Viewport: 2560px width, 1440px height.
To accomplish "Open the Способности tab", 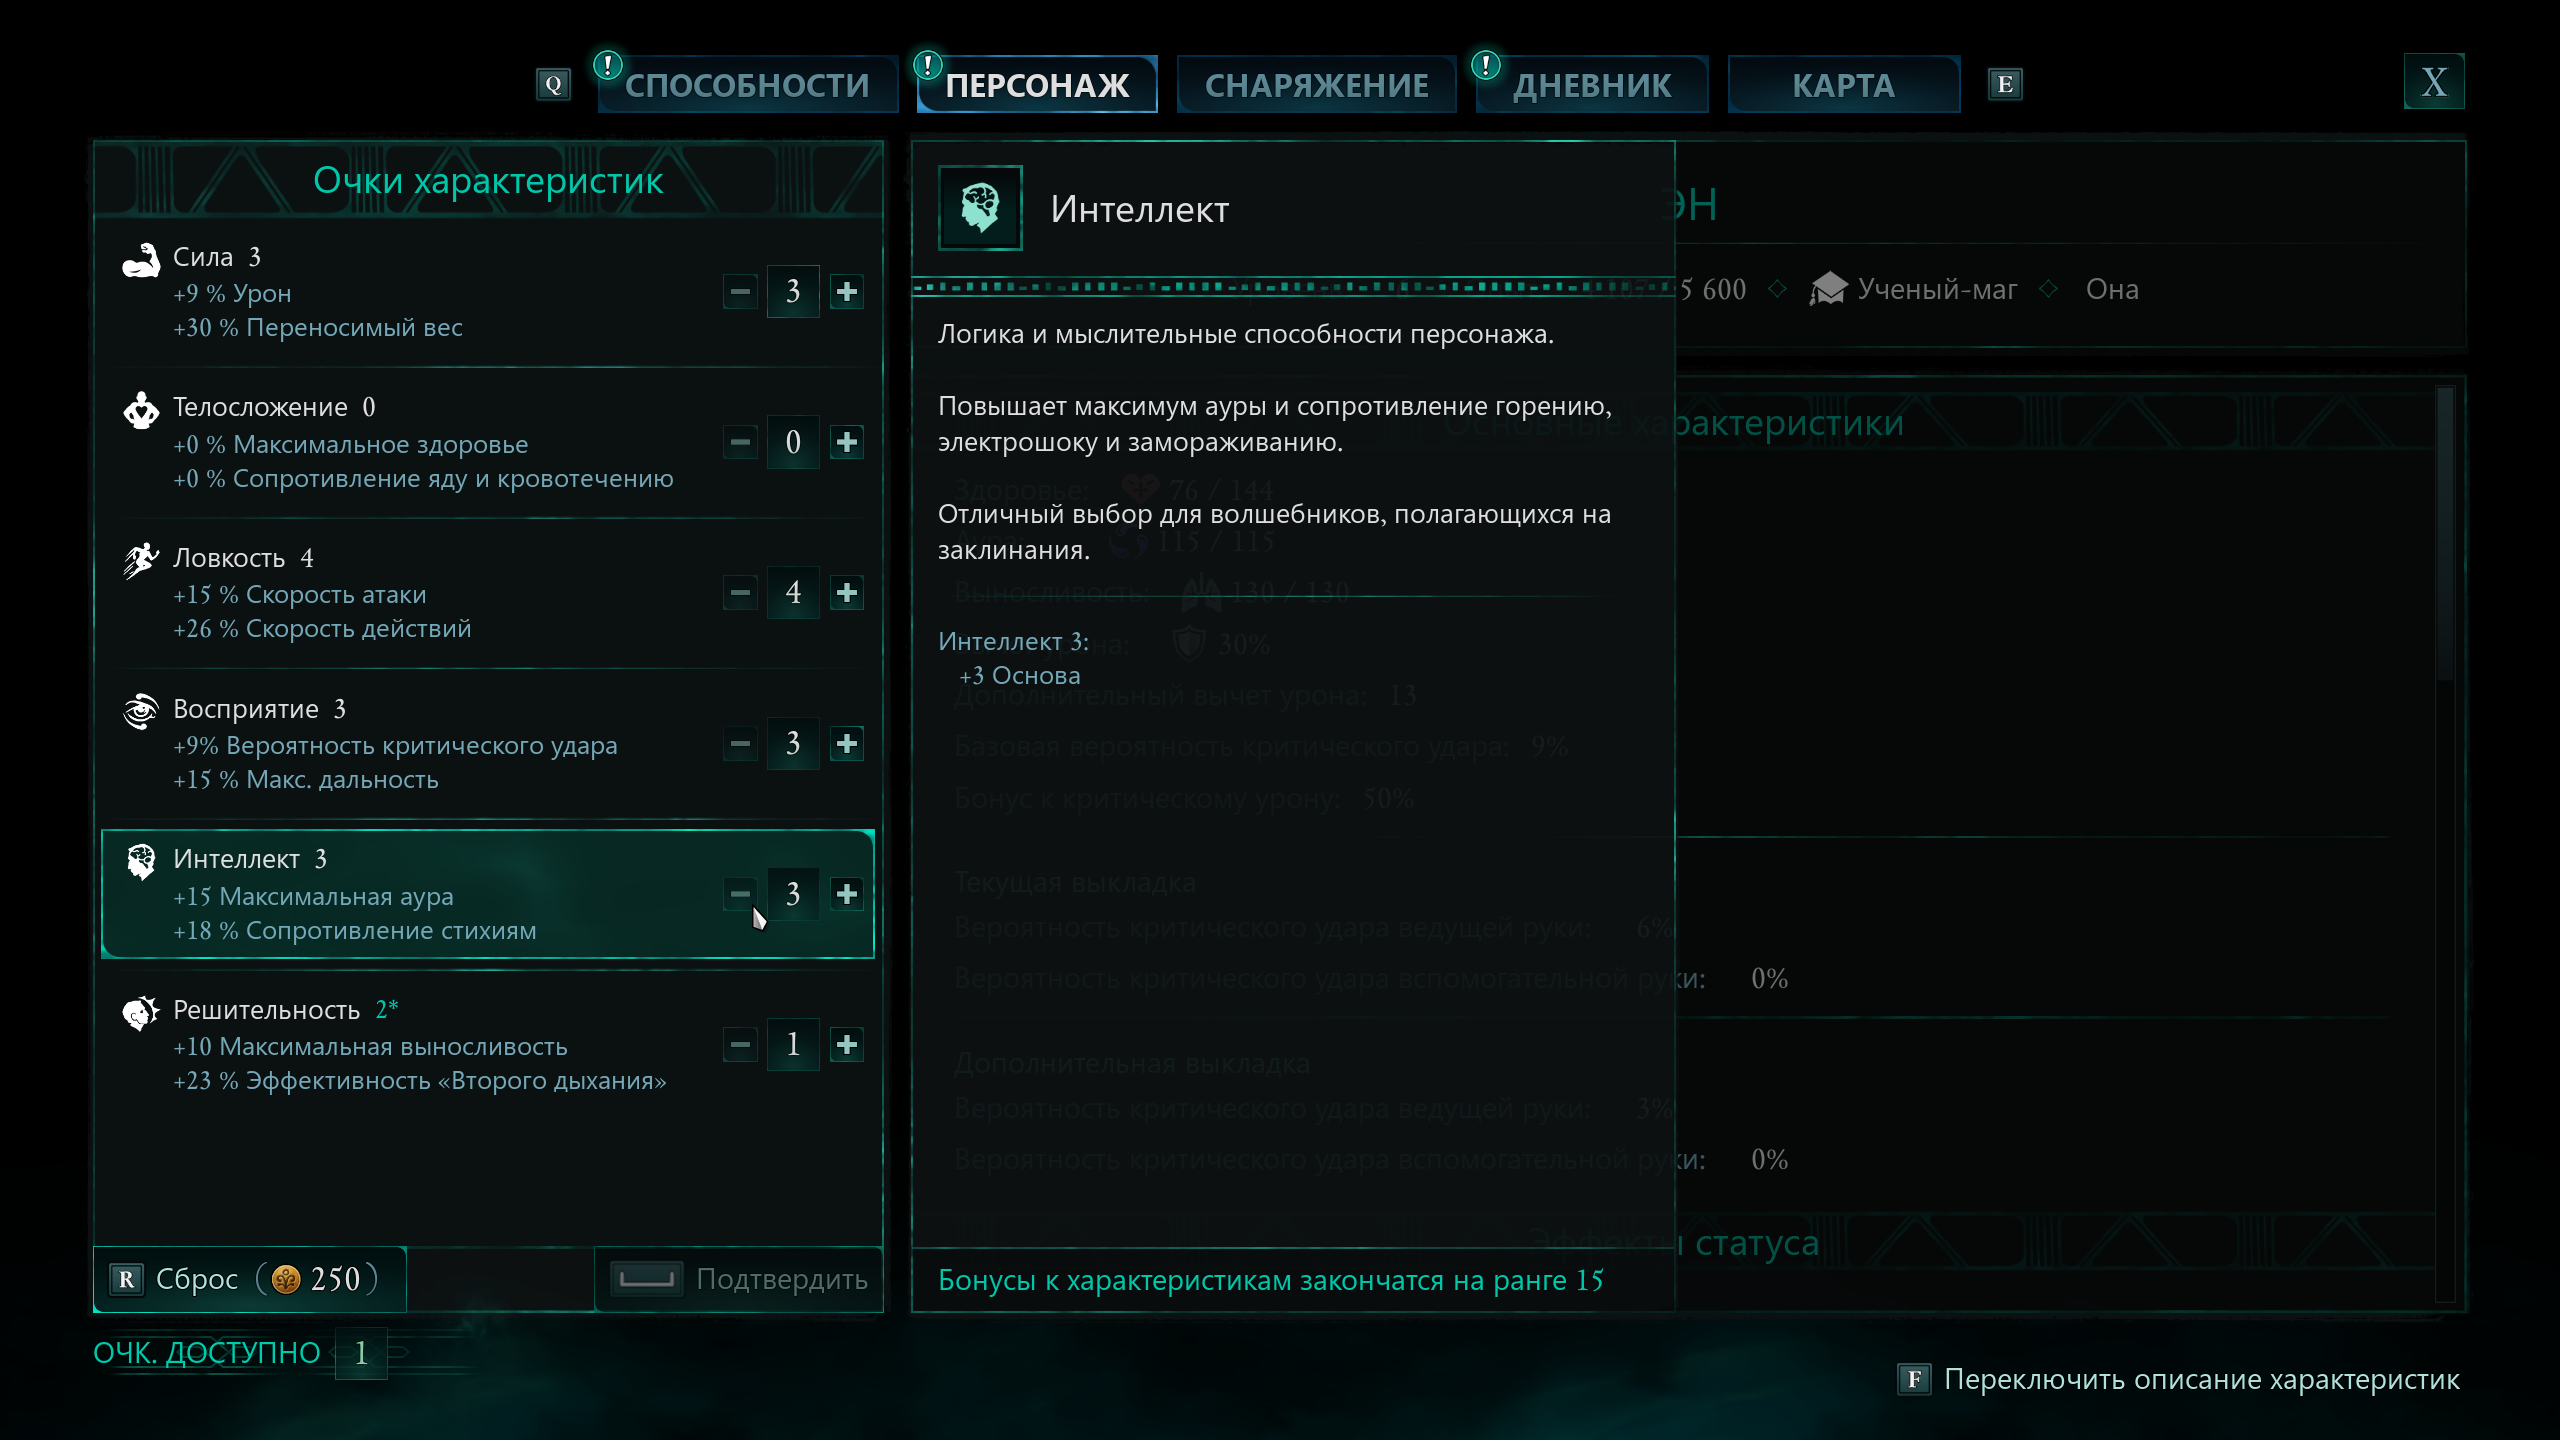I will pyautogui.click(x=747, y=85).
